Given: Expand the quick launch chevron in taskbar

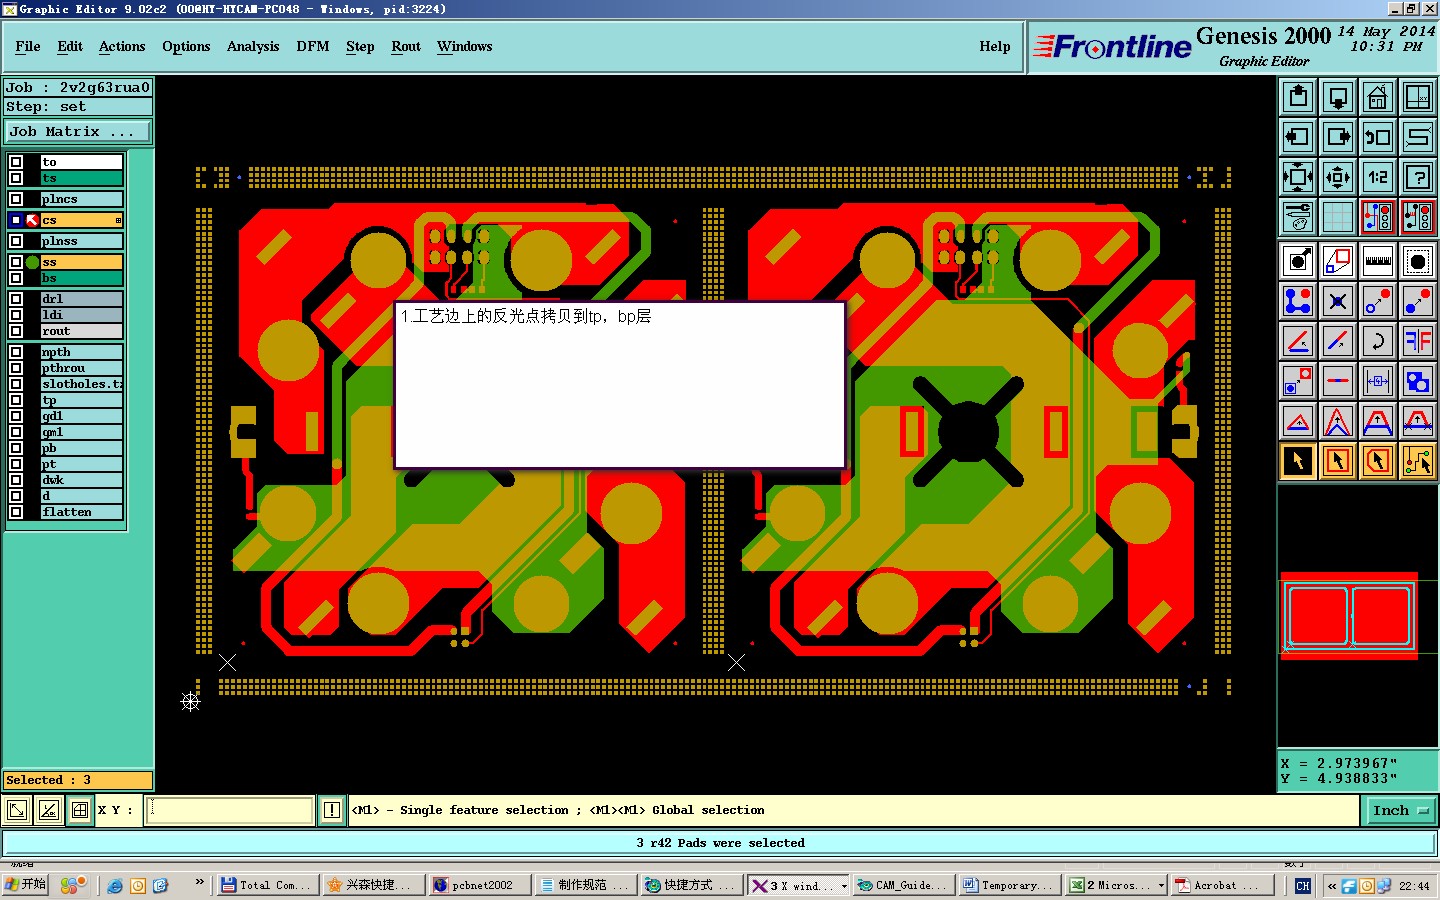Looking at the screenshot, I should pos(199,882).
